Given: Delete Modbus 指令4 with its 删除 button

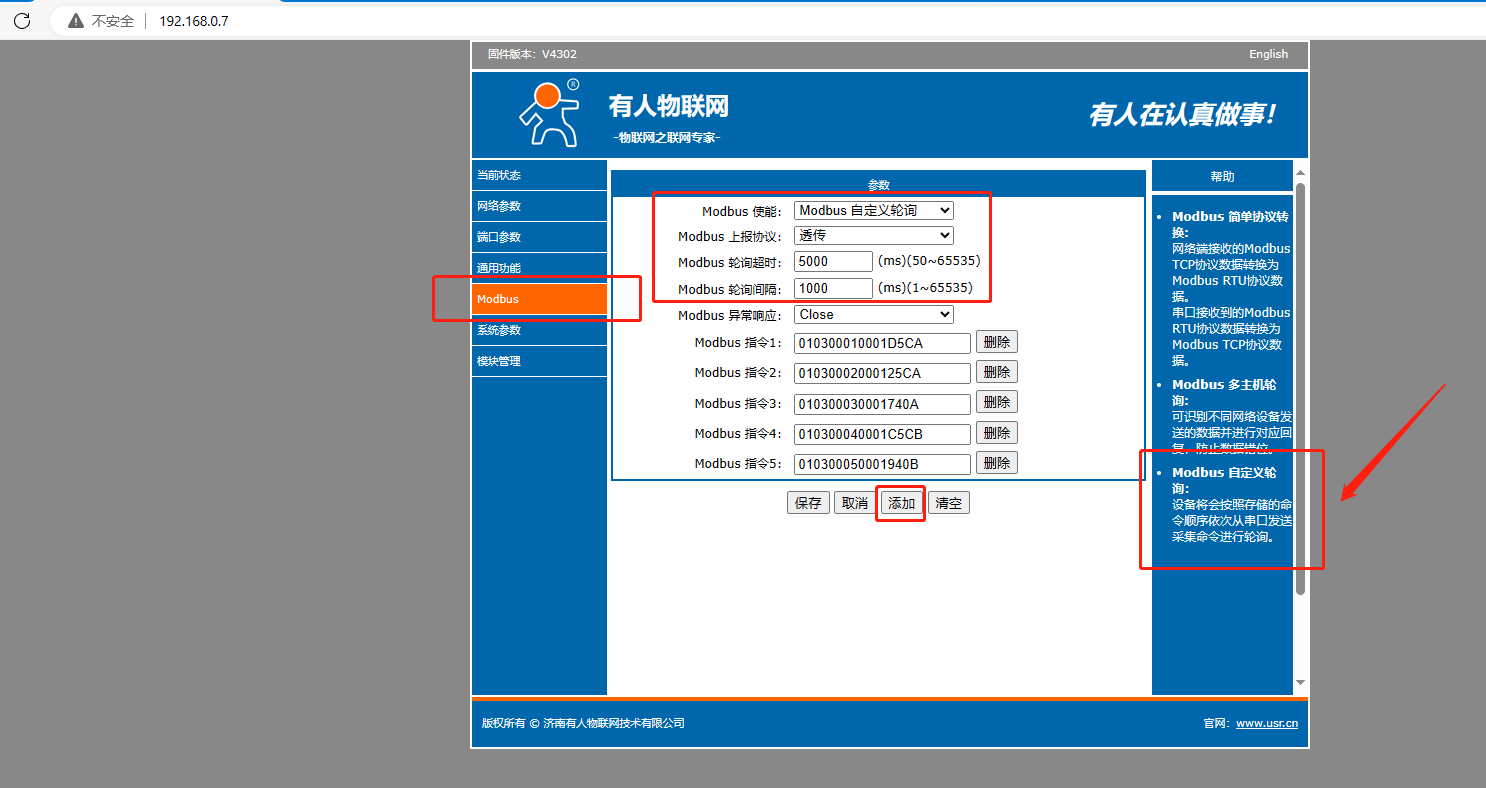Looking at the screenshot, I should point(997,433).
